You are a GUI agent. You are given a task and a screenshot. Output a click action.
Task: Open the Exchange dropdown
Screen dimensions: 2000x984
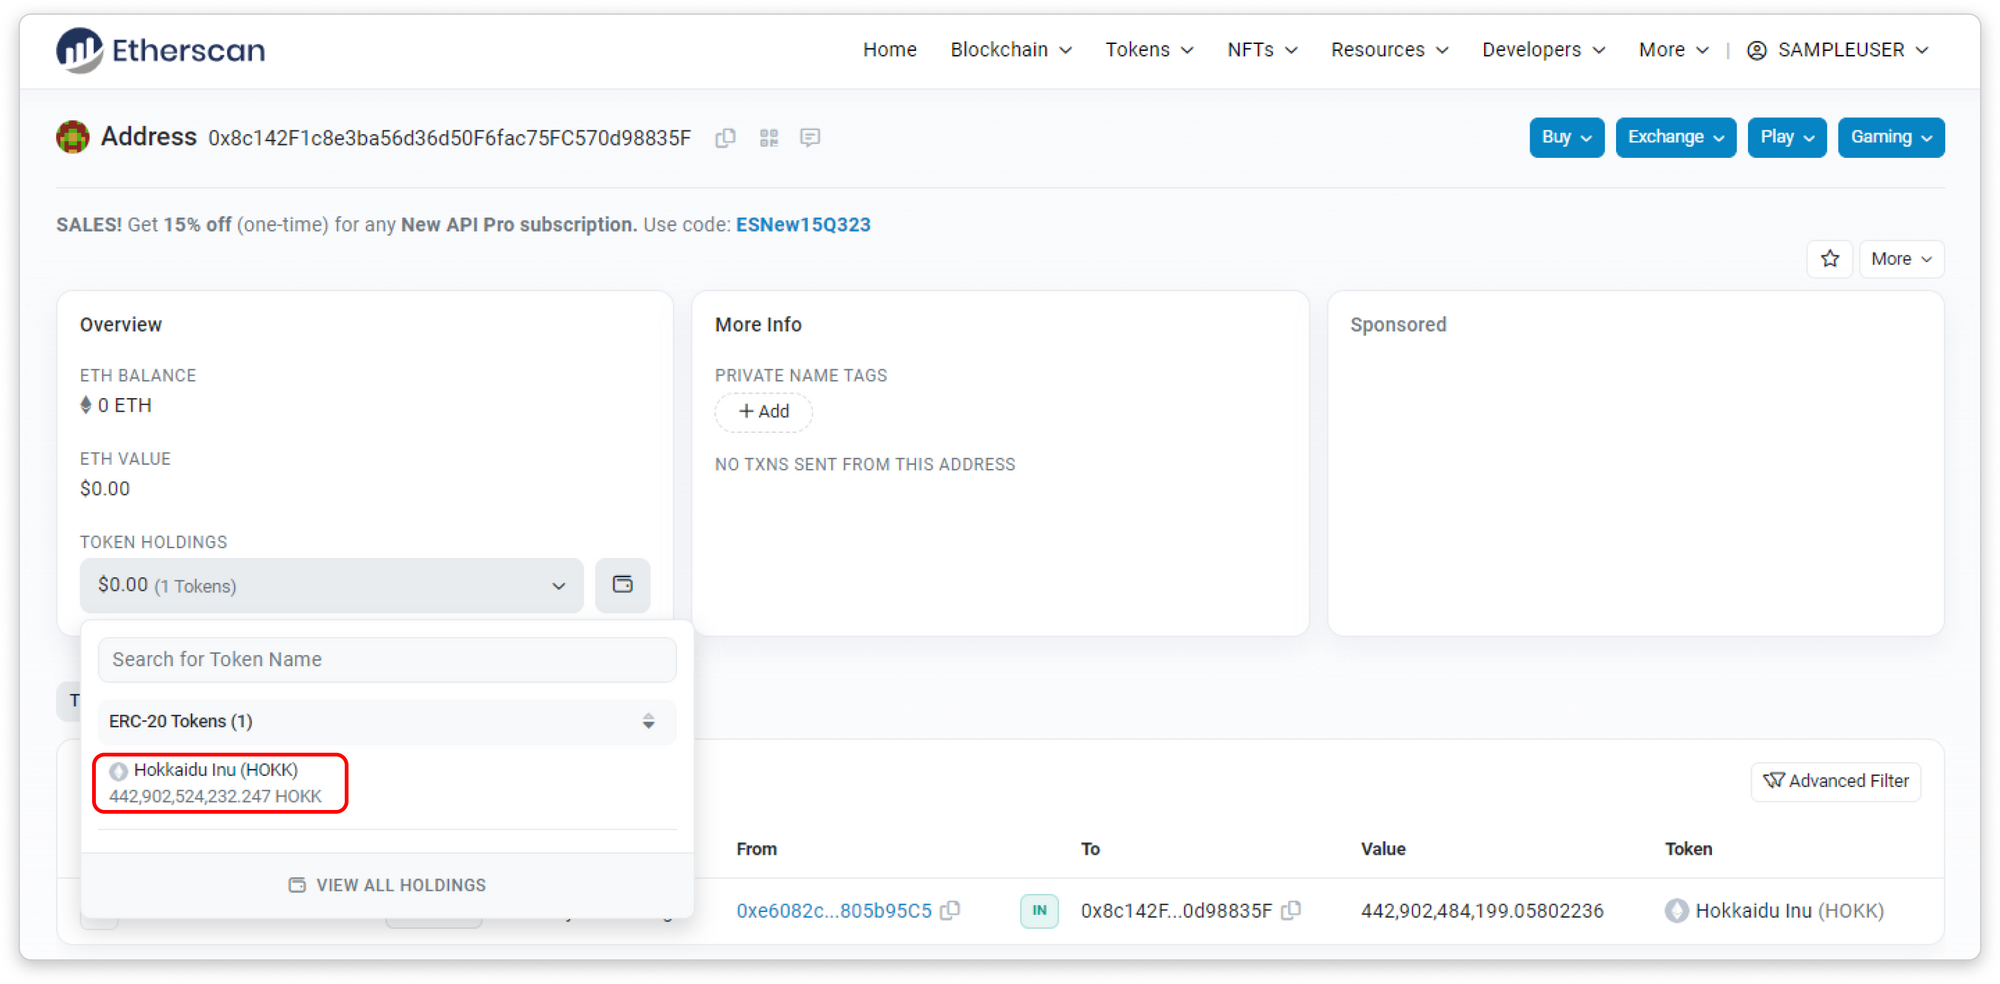coord(1674,137)
